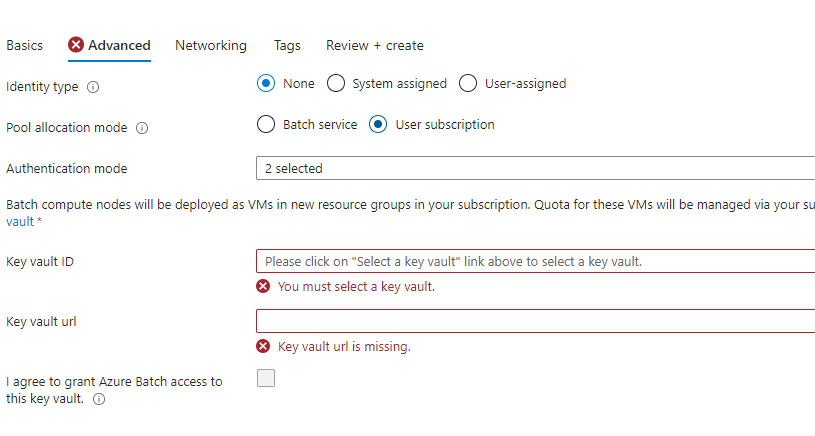Choose User-assigned identity type option
Image resolution: width=815 pixels, height=436 pixels.
coord(468,83)
